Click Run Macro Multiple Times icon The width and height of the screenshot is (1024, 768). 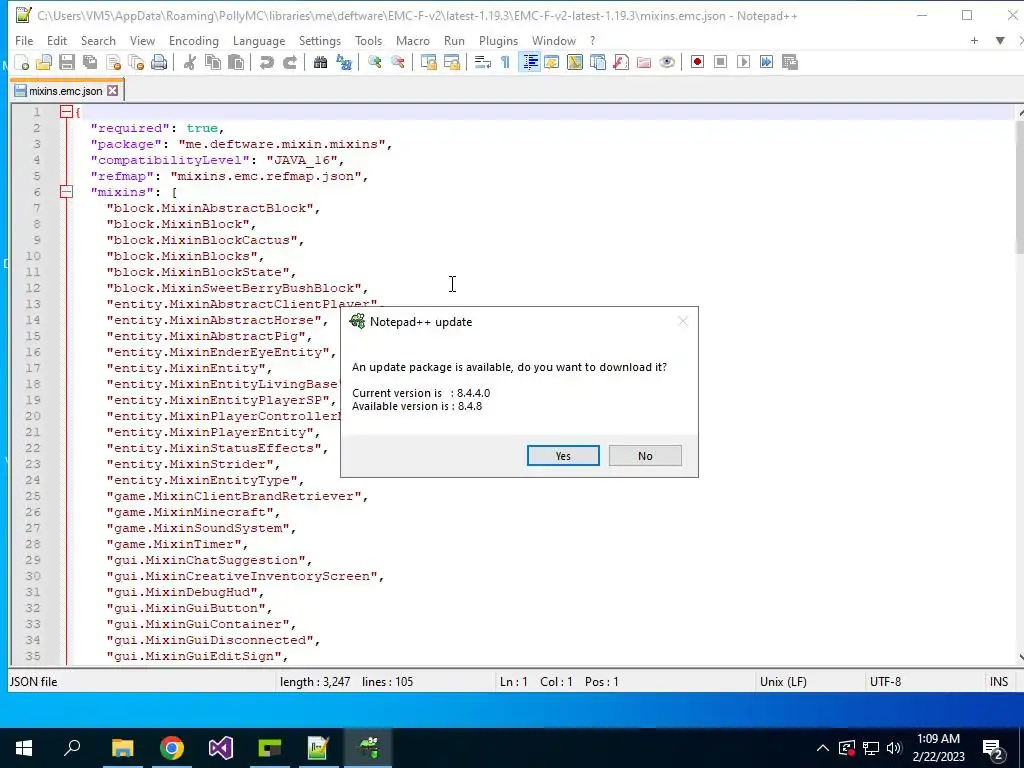(767, 62)
